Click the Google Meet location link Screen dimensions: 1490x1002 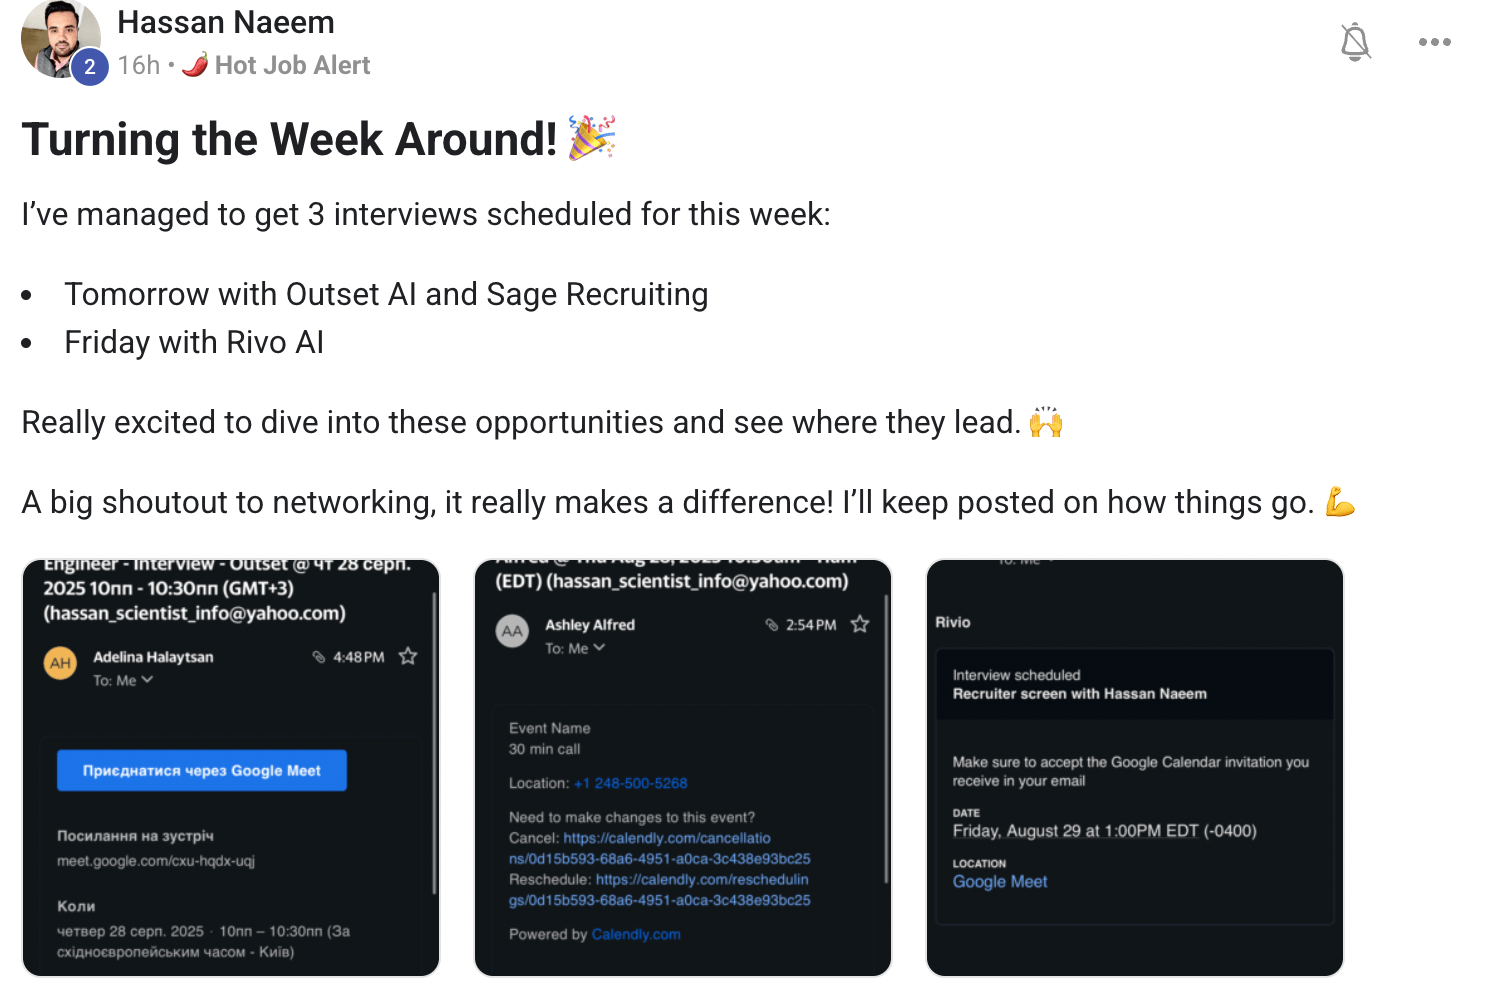1000,881
